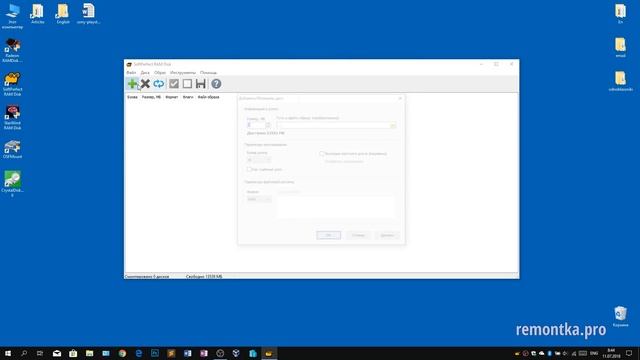Open the file system format dropdown in the dialog
Viewport: 640px width, 360px height.
point(259,199)
